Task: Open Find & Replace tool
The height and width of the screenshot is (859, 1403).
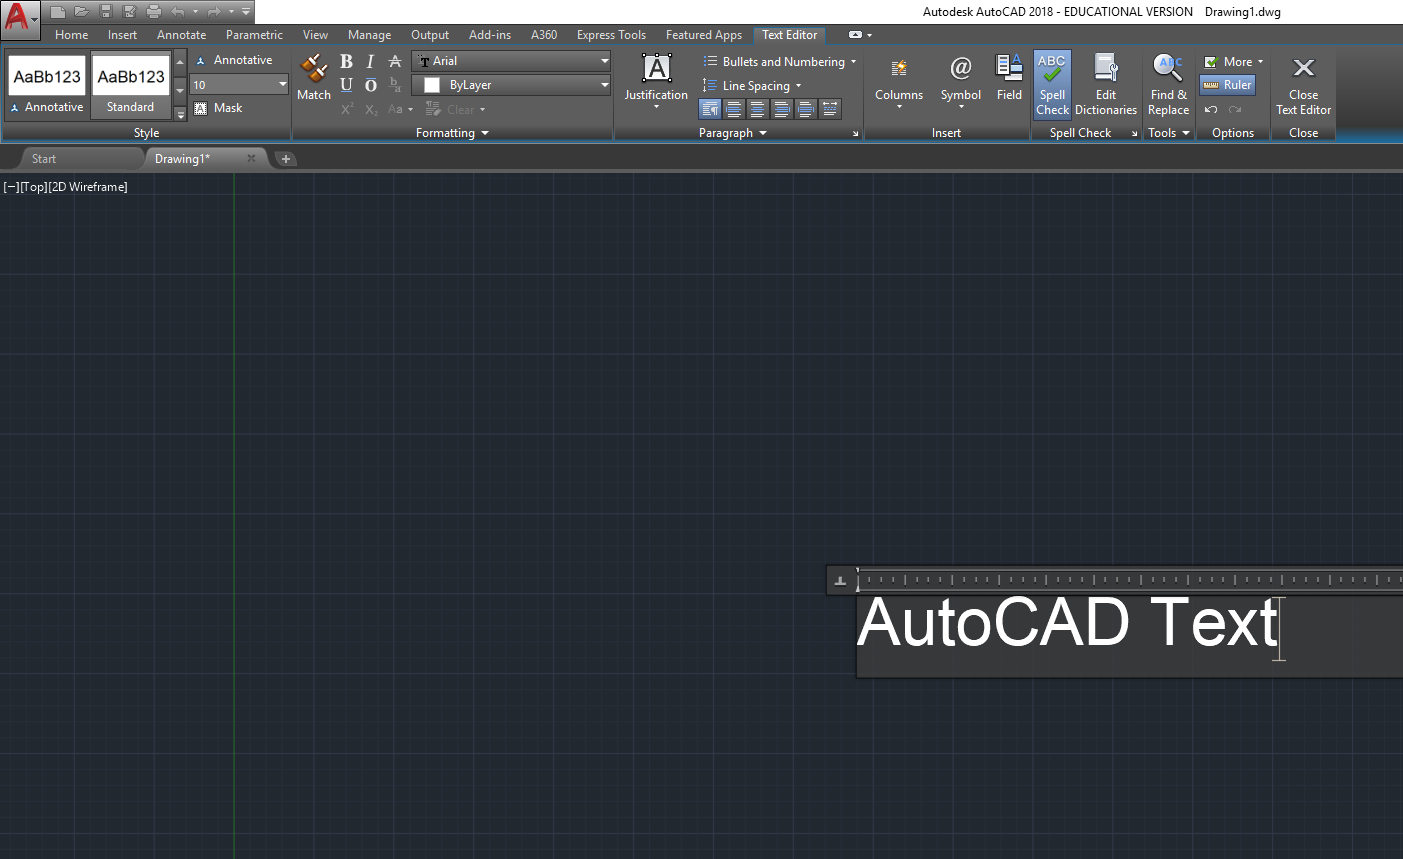Action: click(x=1168, y=85)
